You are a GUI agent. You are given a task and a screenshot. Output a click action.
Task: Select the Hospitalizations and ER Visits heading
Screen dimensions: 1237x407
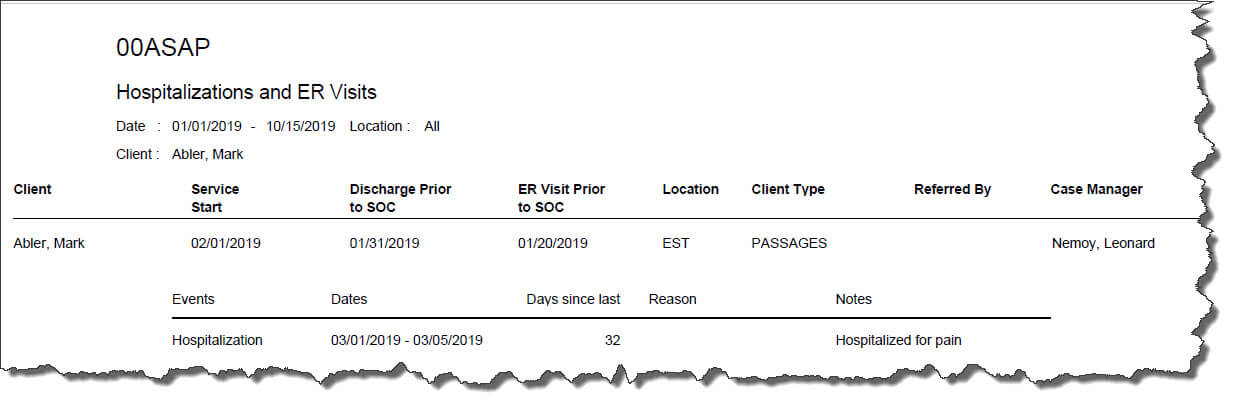click(x=246, y=92)
